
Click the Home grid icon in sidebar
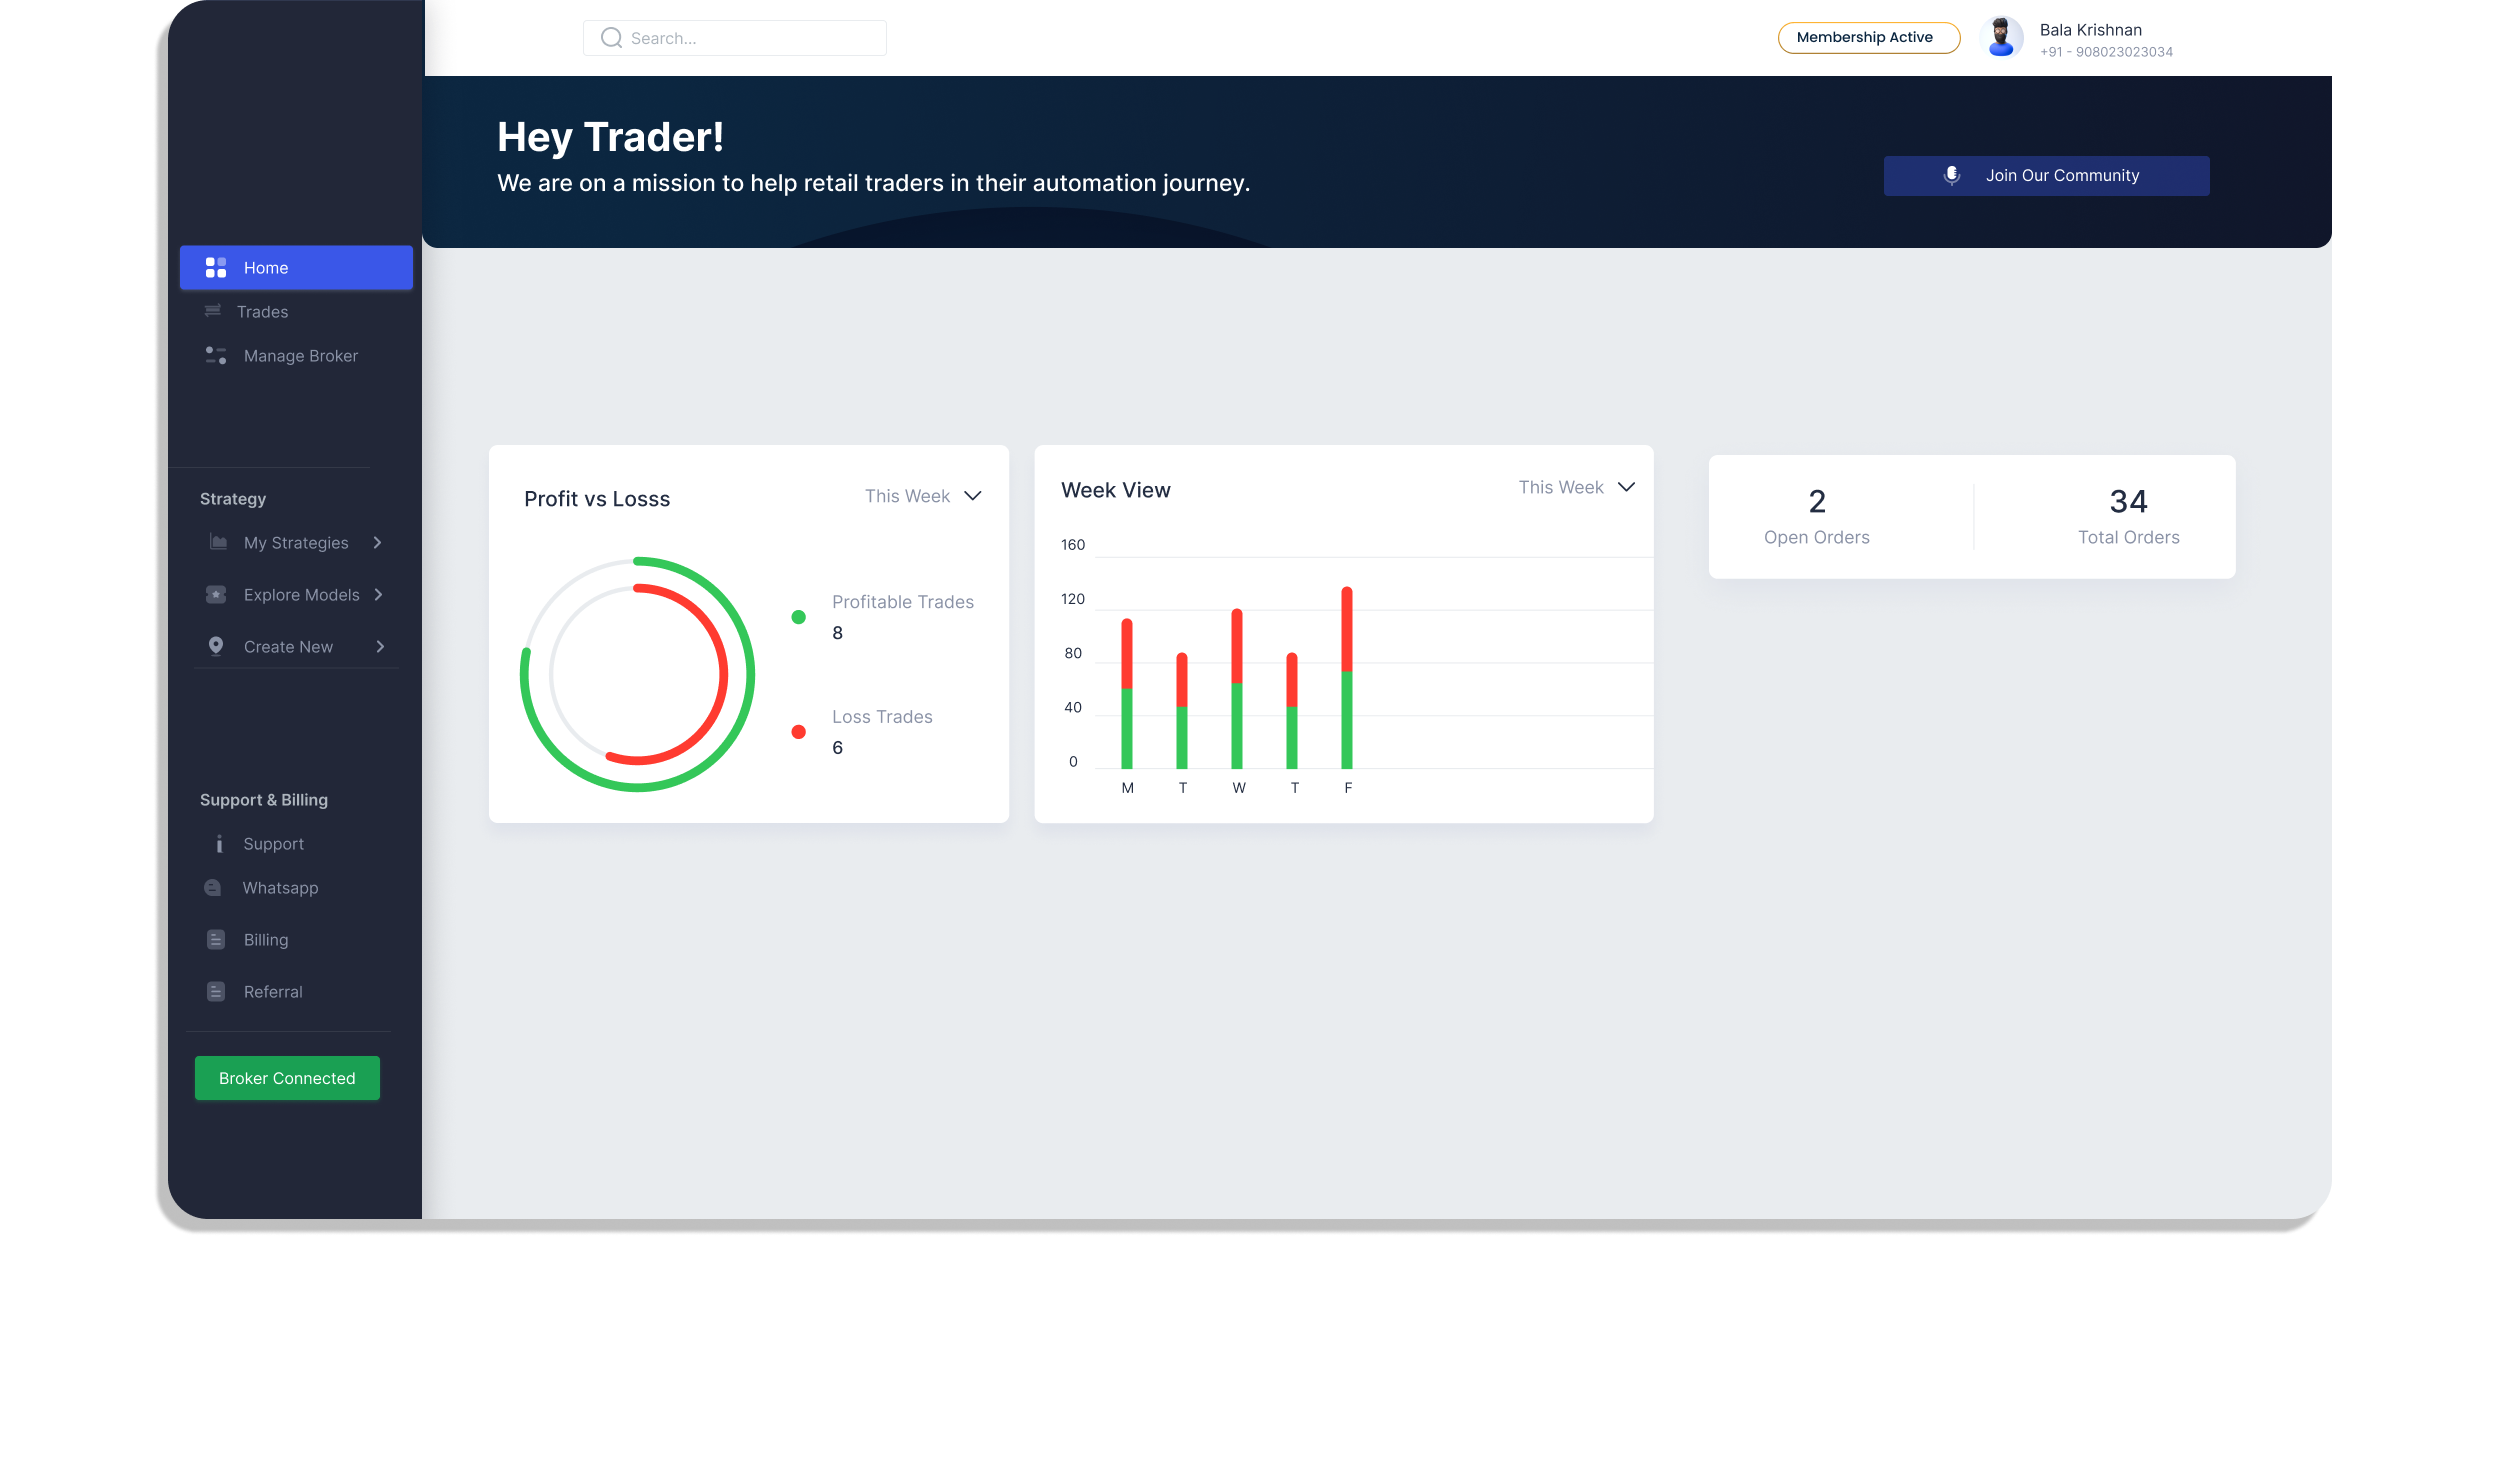(215, 267)
